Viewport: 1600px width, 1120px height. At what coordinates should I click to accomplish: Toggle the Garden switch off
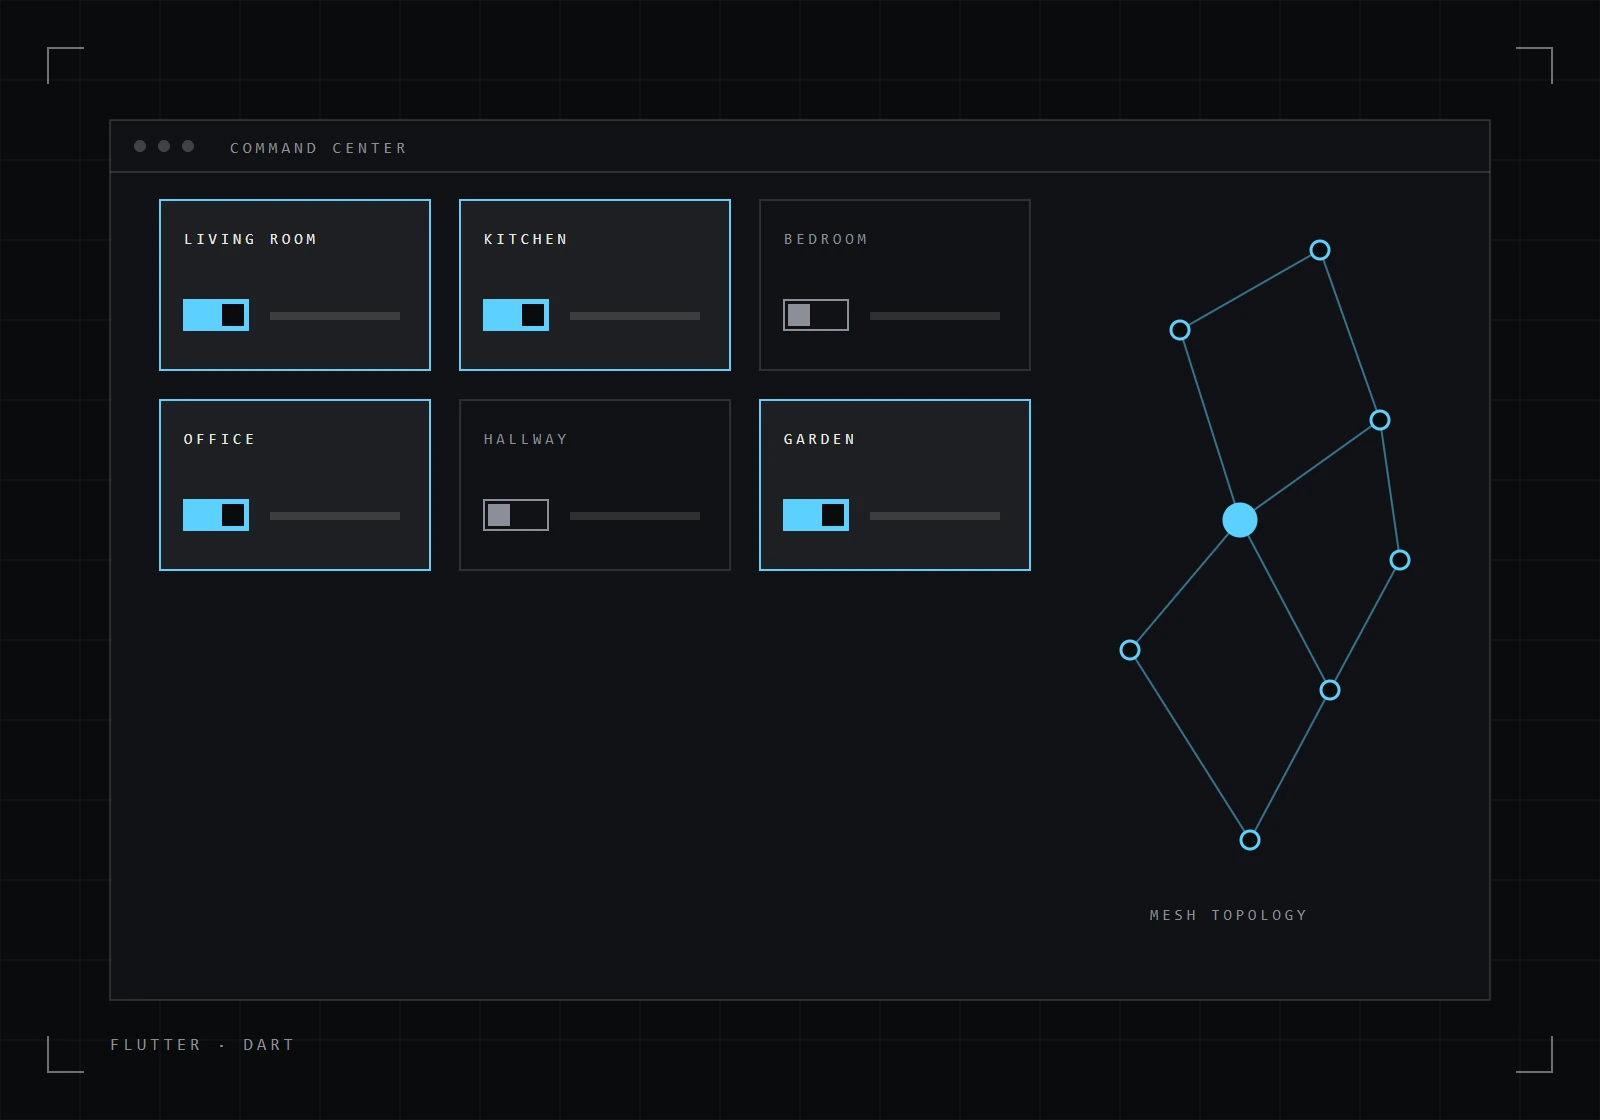(816, 515)
